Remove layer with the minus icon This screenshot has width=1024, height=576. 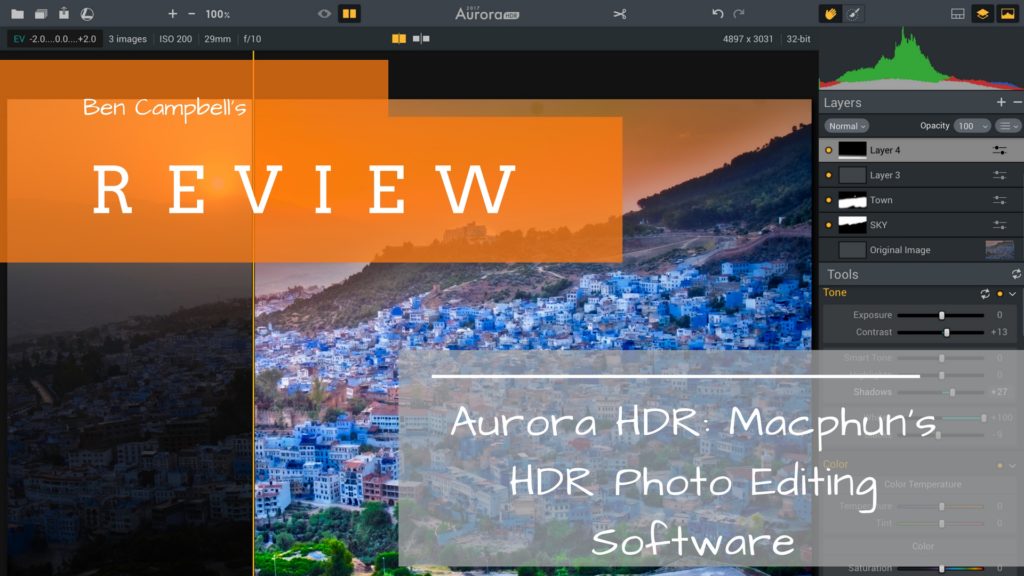click(x=1017, y=103)
